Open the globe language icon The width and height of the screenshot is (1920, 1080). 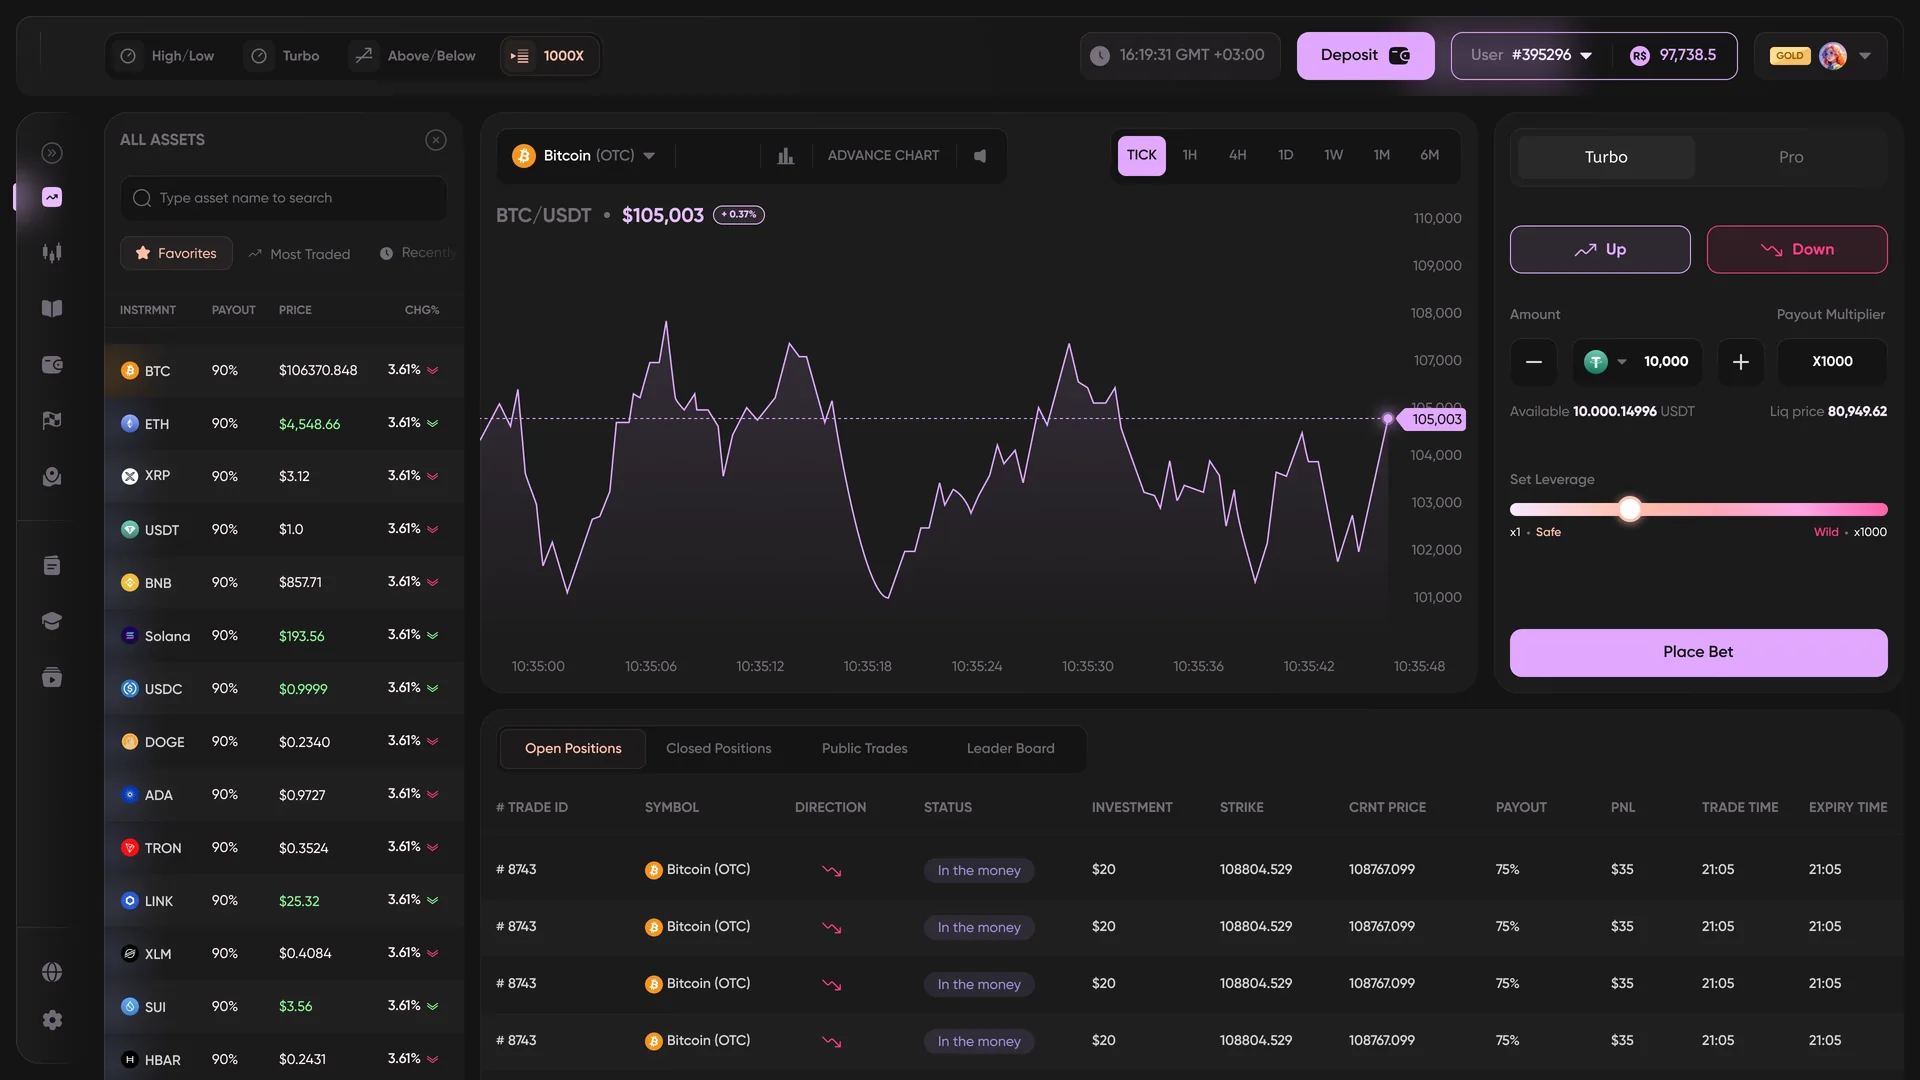point(52,972)
